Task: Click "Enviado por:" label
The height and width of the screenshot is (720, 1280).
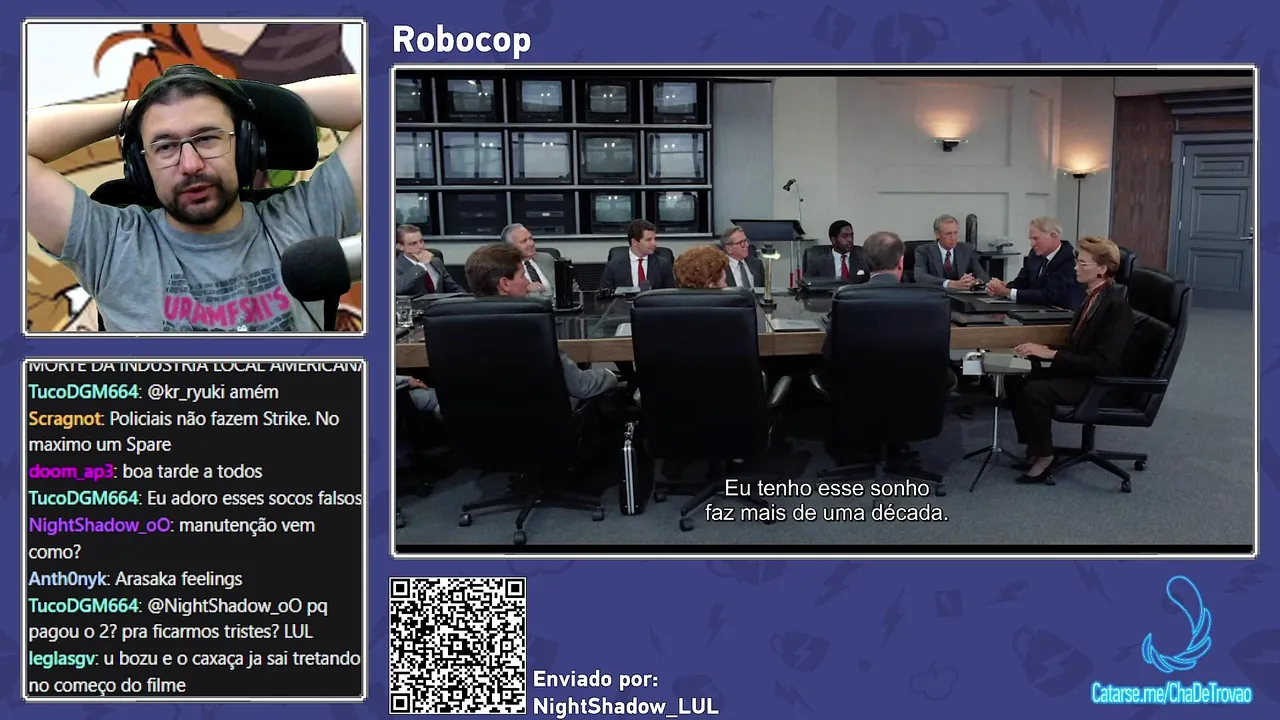Action: pos(596,679)
